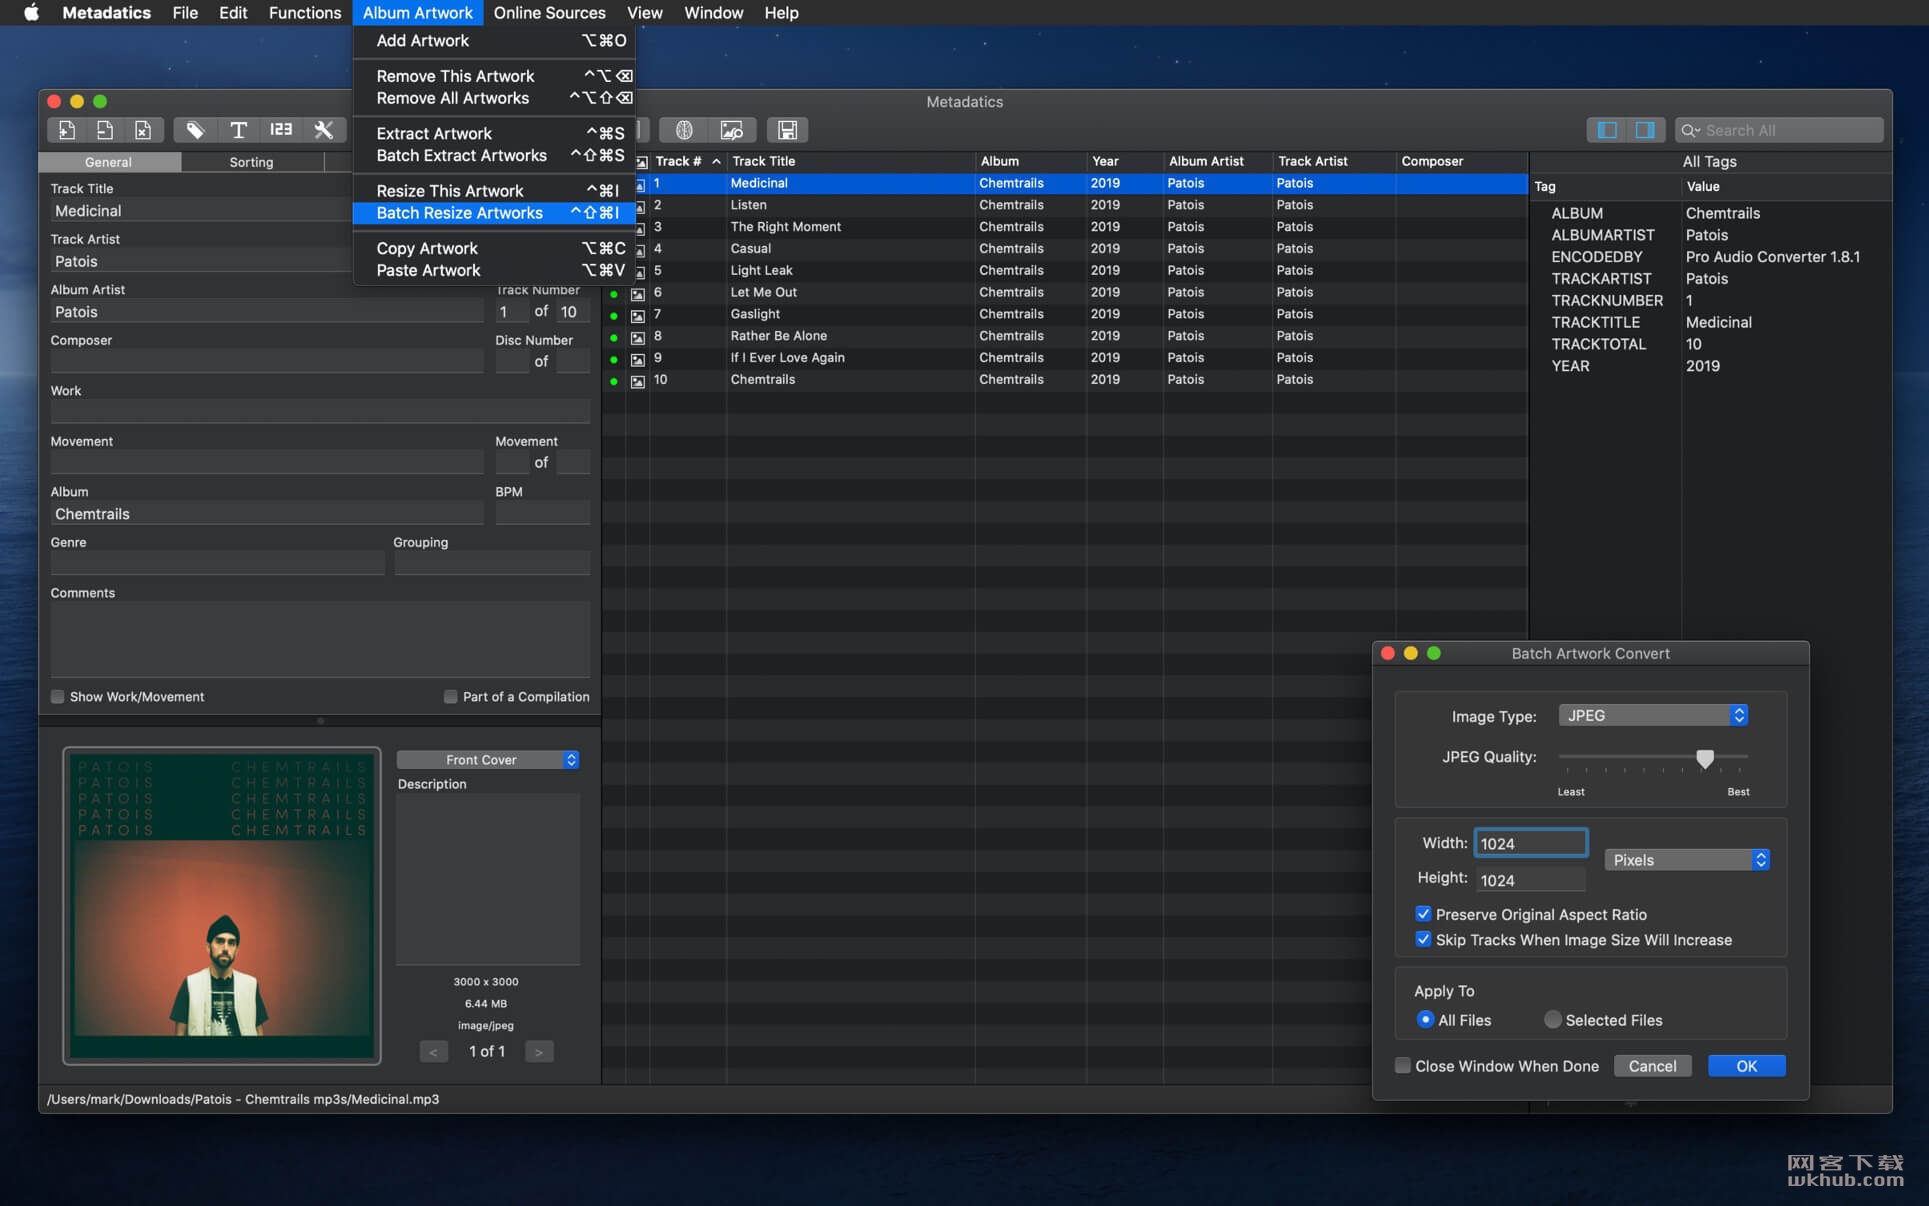The image size is (1929, 1206).
Task: Click the ENCODEDBY tag row
Action: click(x=1710, y=257)
